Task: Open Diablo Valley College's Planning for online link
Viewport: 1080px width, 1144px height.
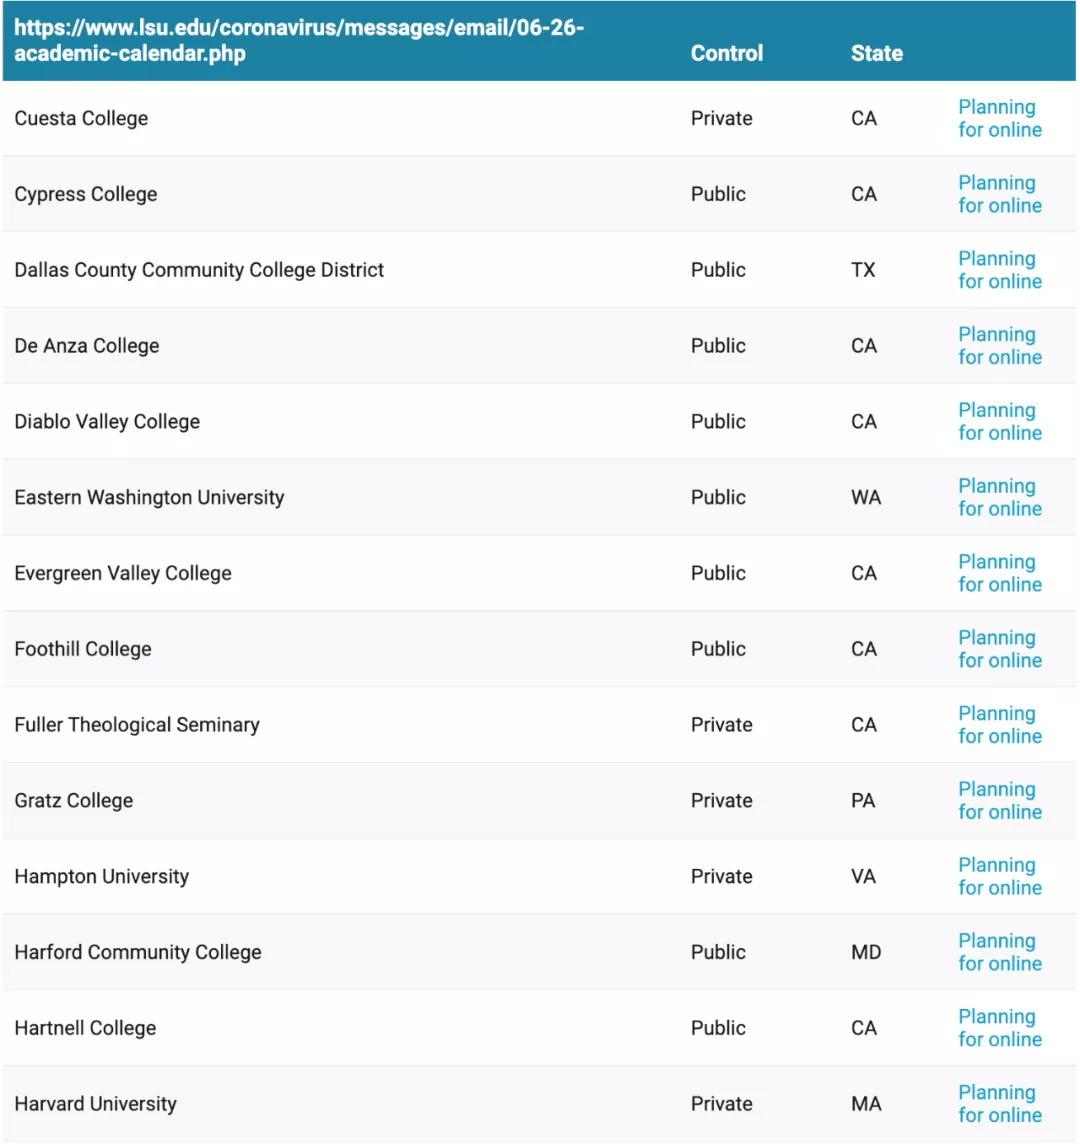Action: [999, 422]
